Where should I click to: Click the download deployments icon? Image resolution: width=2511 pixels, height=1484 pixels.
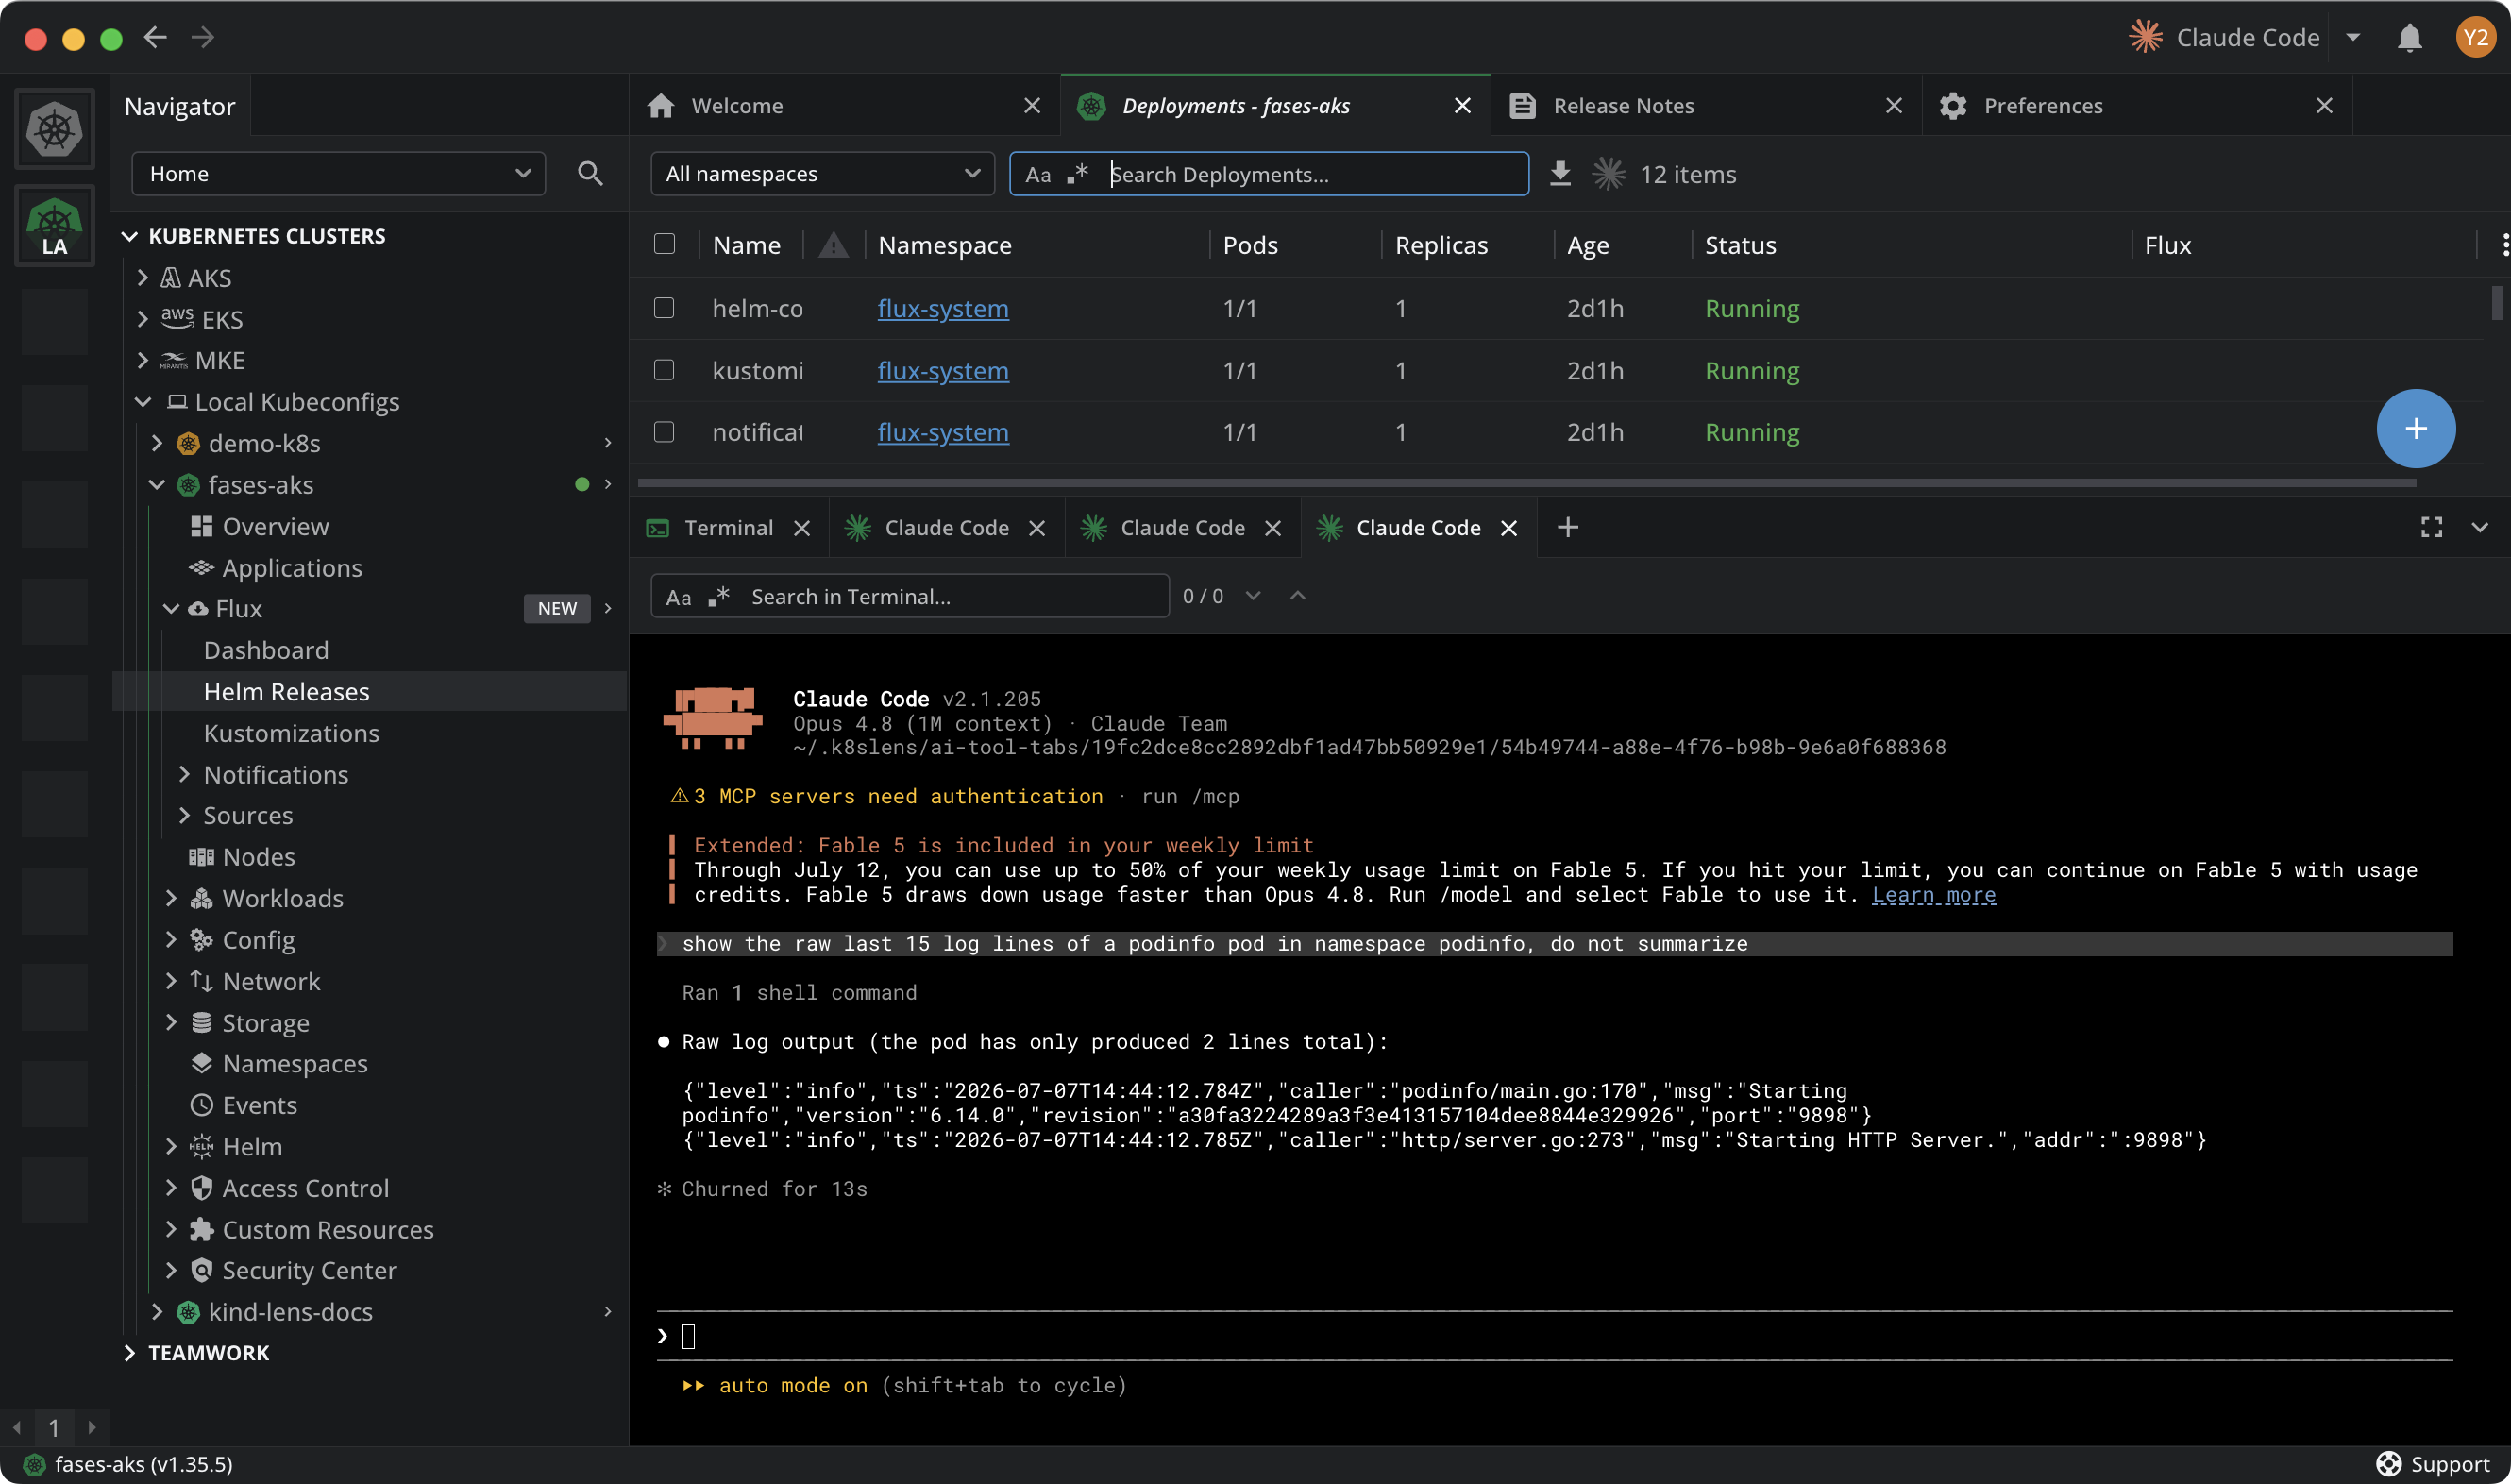1559,174
